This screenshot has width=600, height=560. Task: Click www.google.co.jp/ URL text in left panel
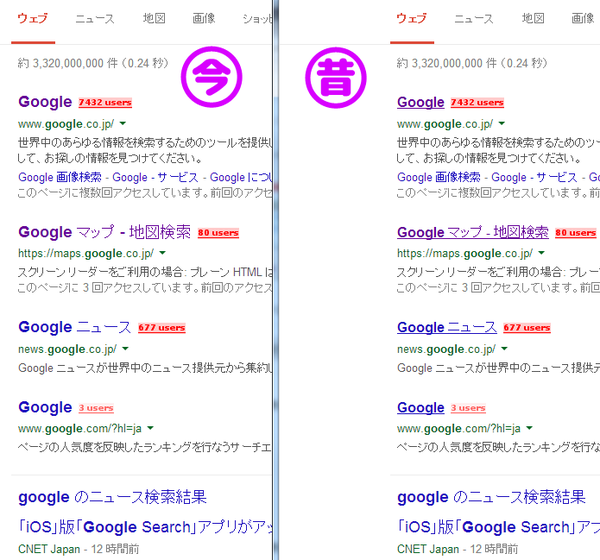tap(66, 124)
